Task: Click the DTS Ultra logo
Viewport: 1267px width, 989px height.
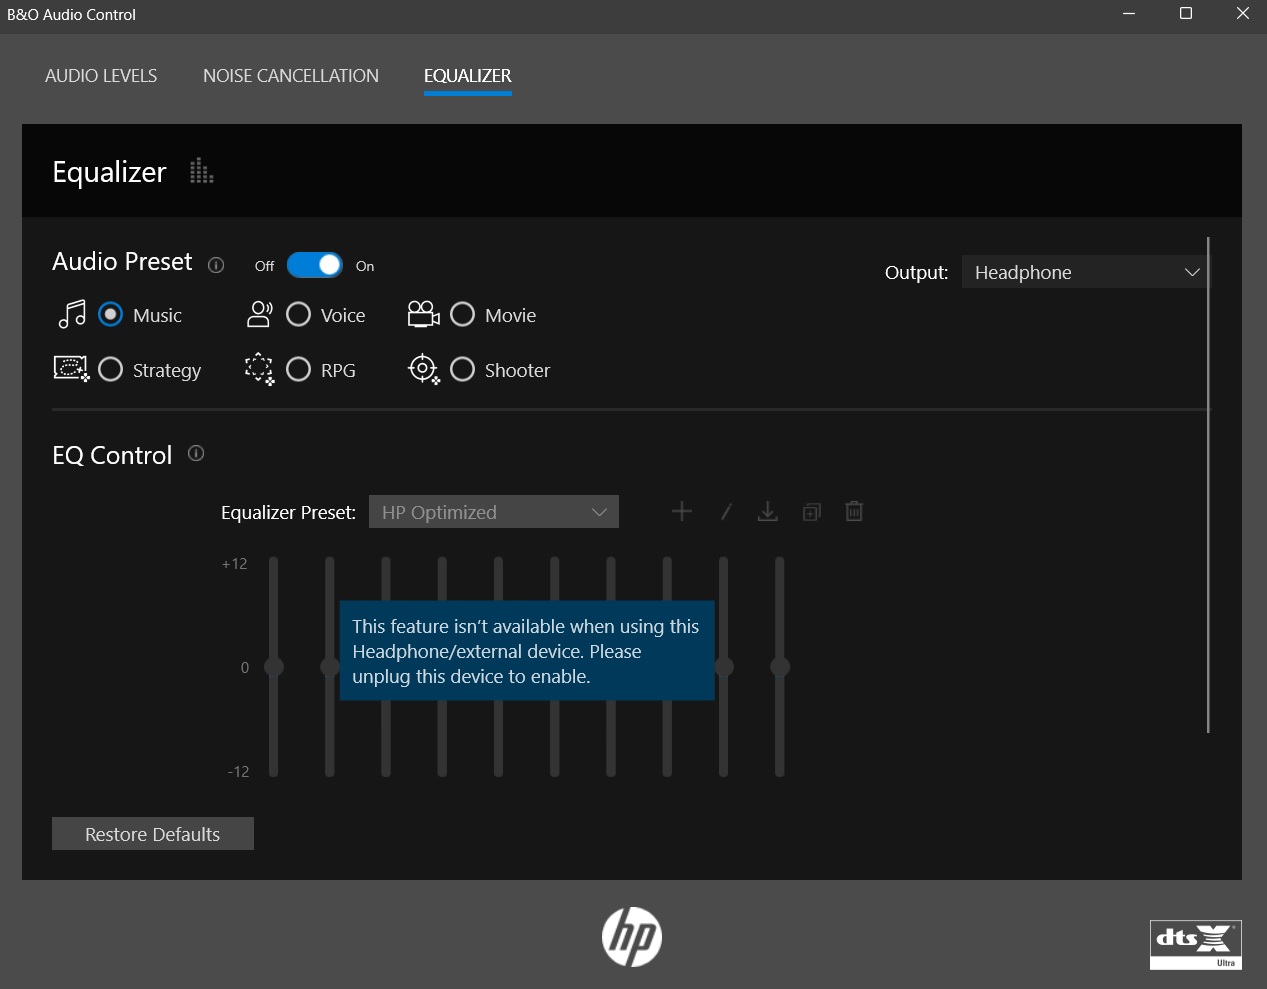Action: (1195, 943)
